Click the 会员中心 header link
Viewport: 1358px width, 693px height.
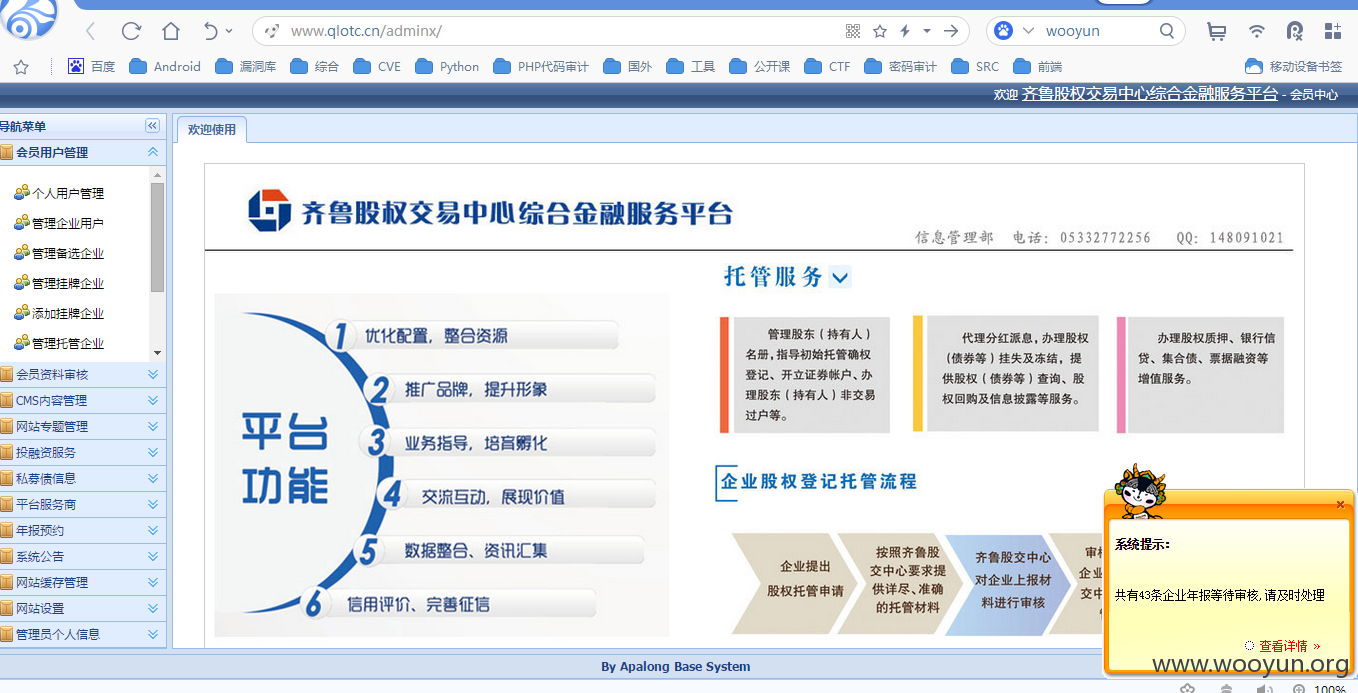pyautogui.click(x=1314, y=95)
